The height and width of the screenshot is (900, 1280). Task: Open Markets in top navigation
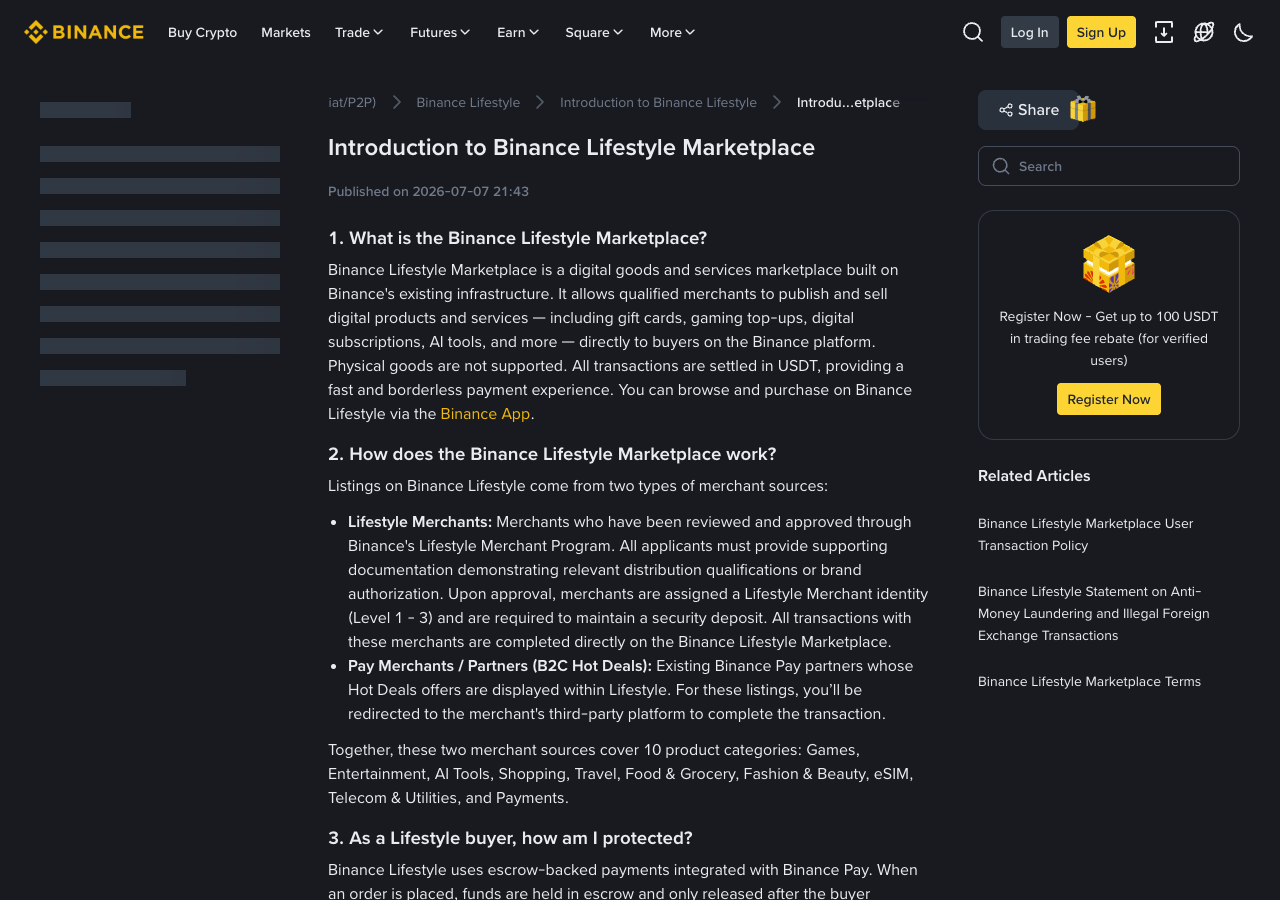[x=286, y=32]
